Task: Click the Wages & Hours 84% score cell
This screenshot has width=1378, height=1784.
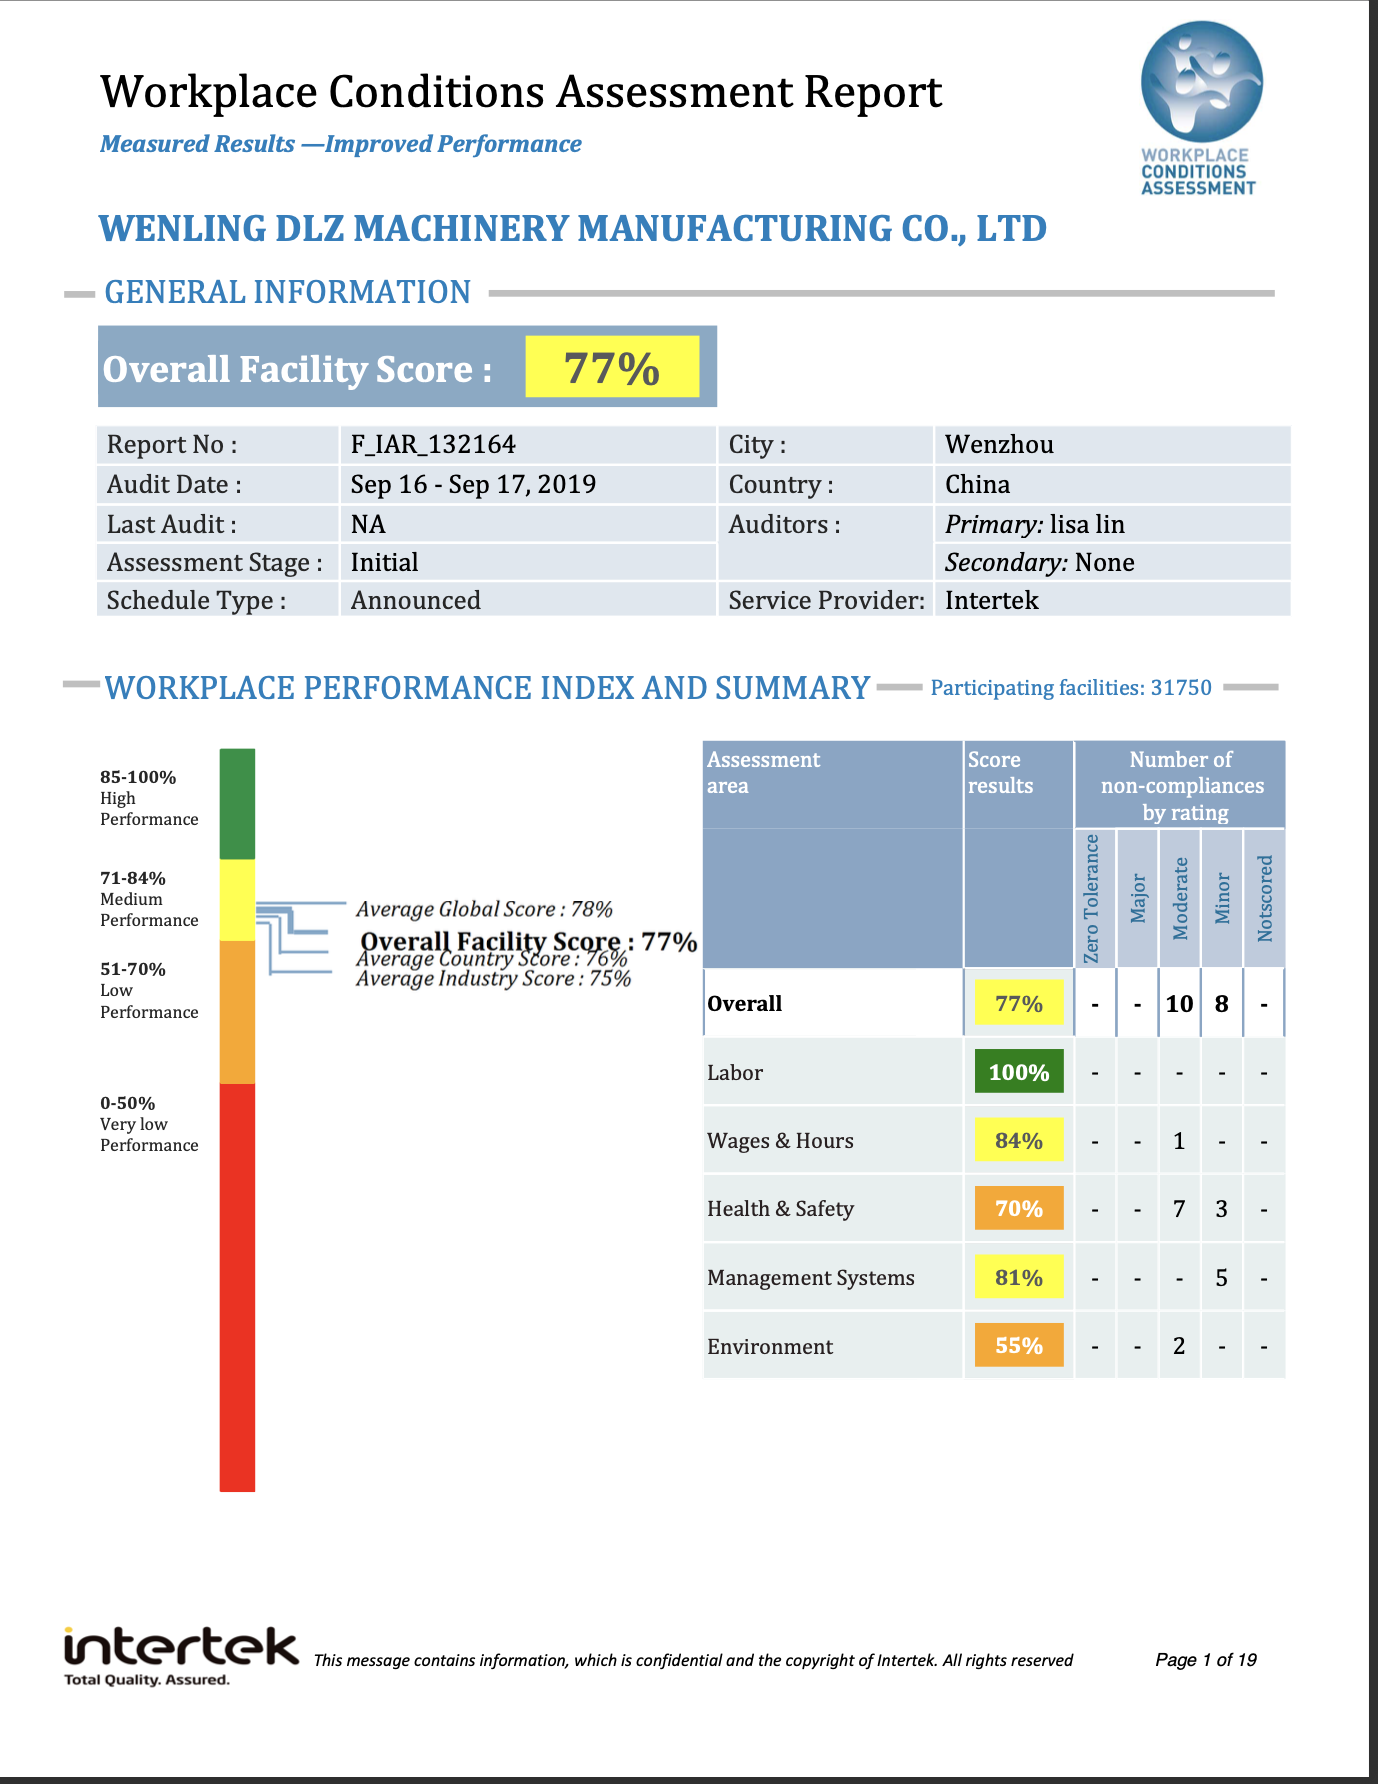Action: coord(1019,1140)
